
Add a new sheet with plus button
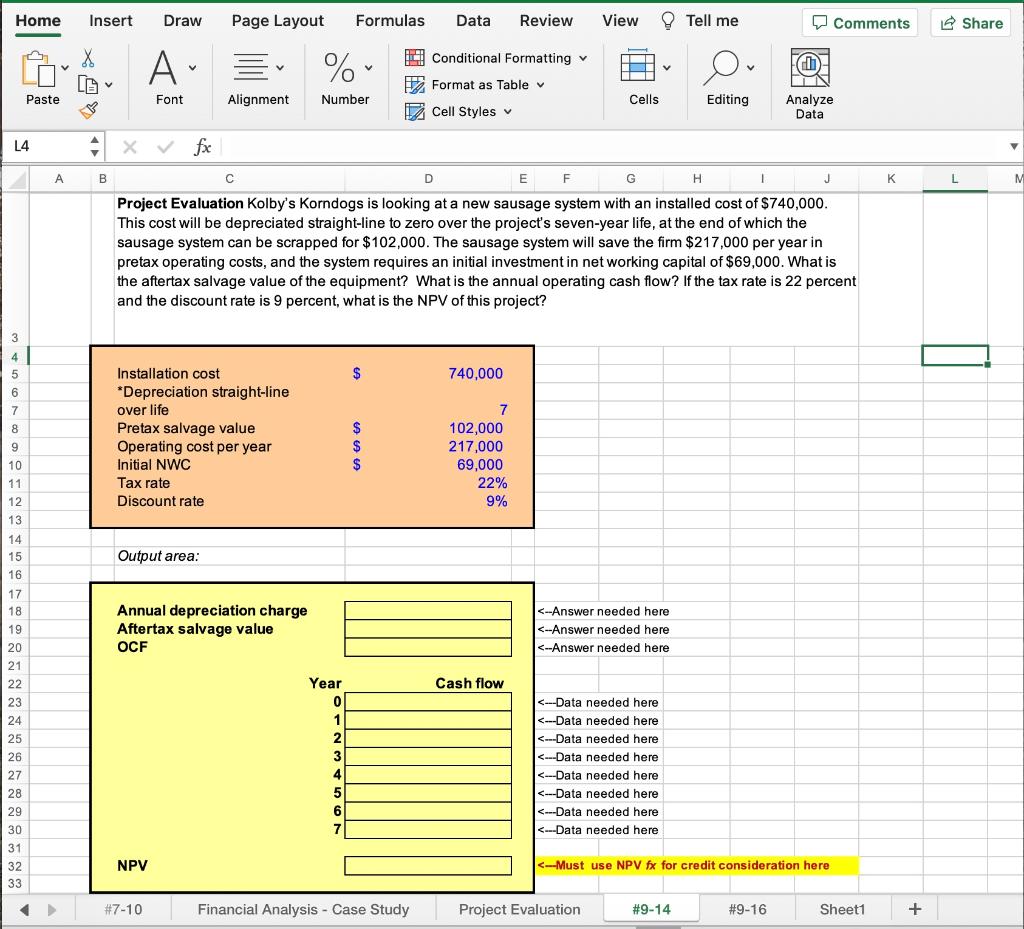click(912, 909)
